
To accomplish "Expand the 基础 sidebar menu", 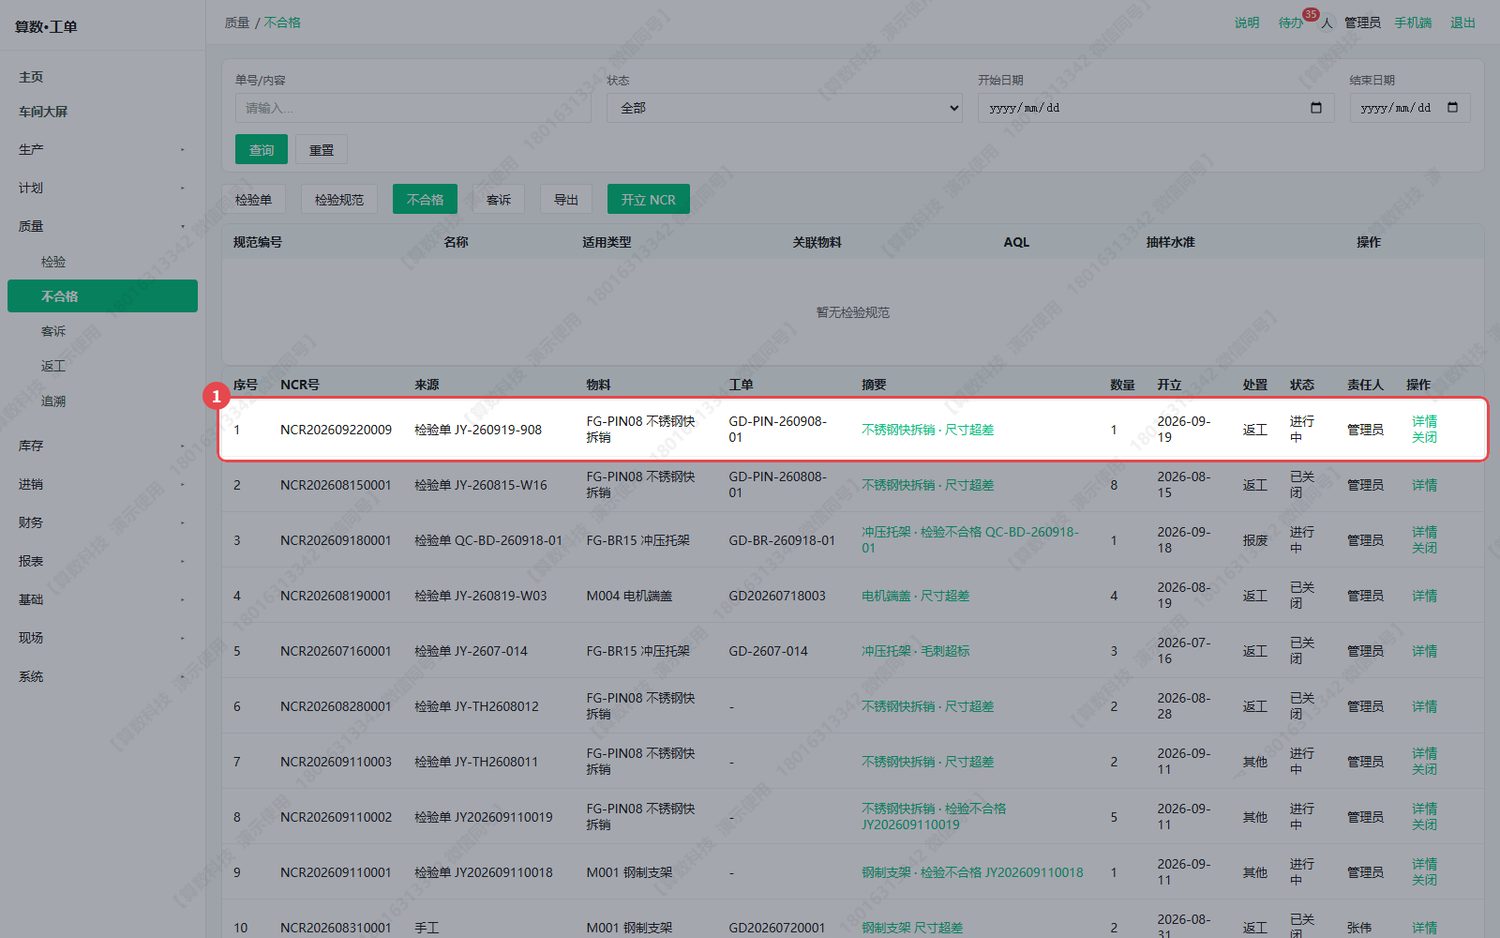I will (102, 600).
